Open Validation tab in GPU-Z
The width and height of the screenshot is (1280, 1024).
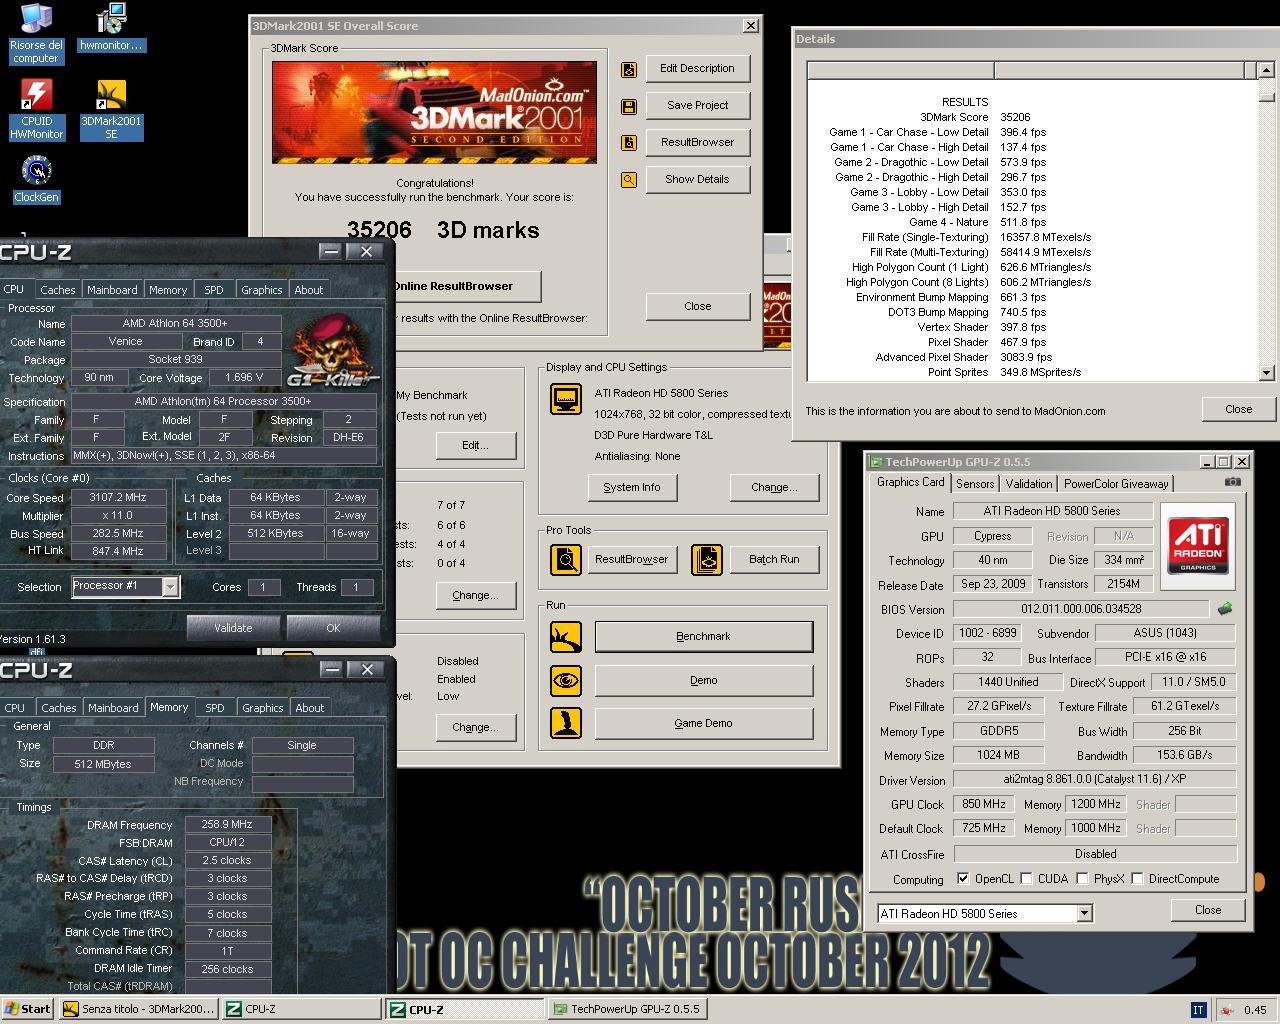point(1029,484)
